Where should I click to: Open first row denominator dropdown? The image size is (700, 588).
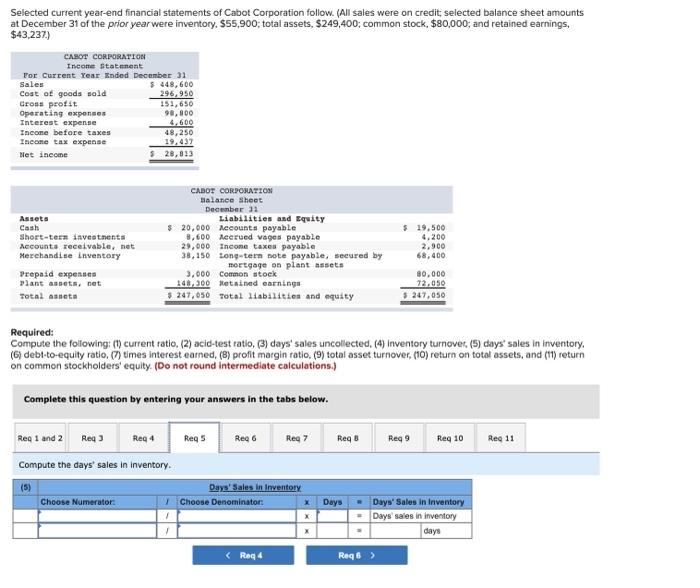click(x=237, y=516)
